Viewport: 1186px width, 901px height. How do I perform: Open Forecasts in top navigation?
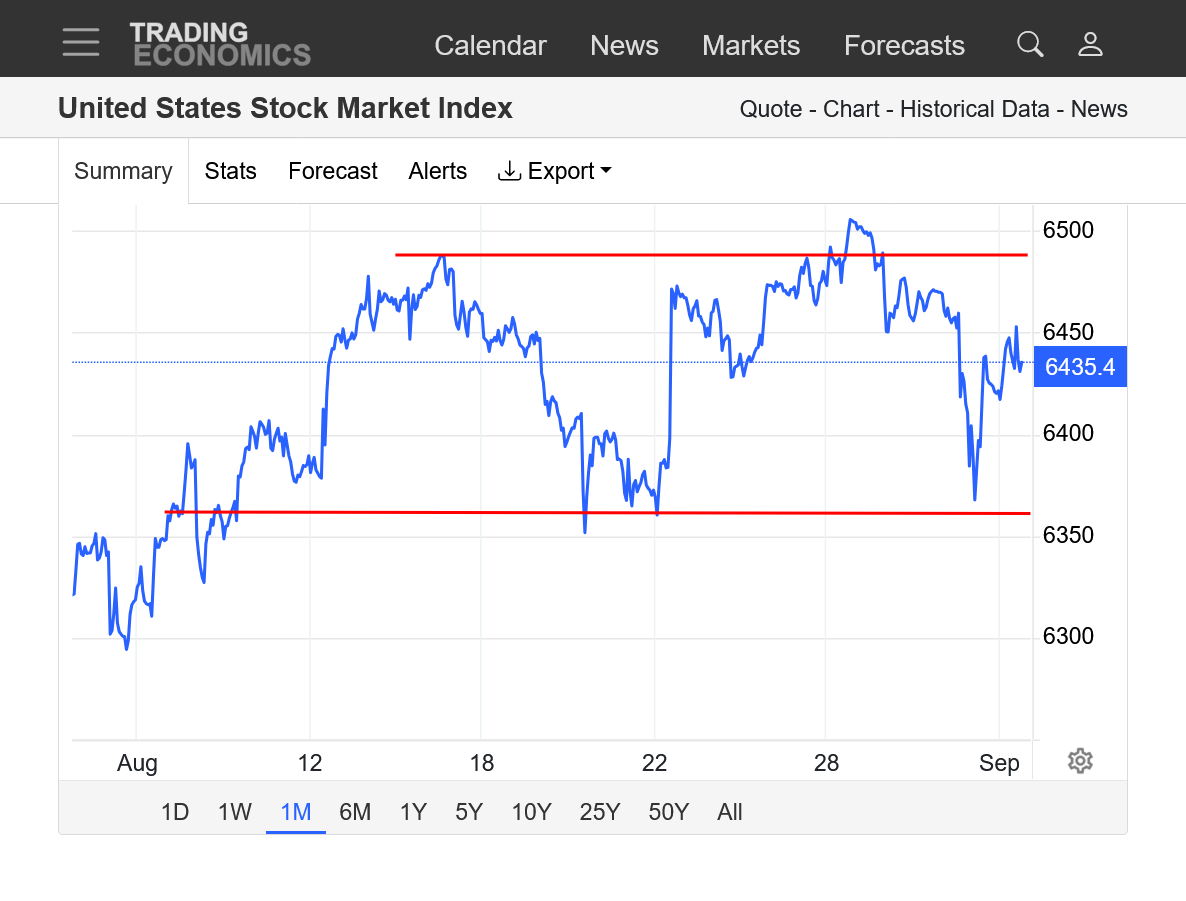point(904,45)
